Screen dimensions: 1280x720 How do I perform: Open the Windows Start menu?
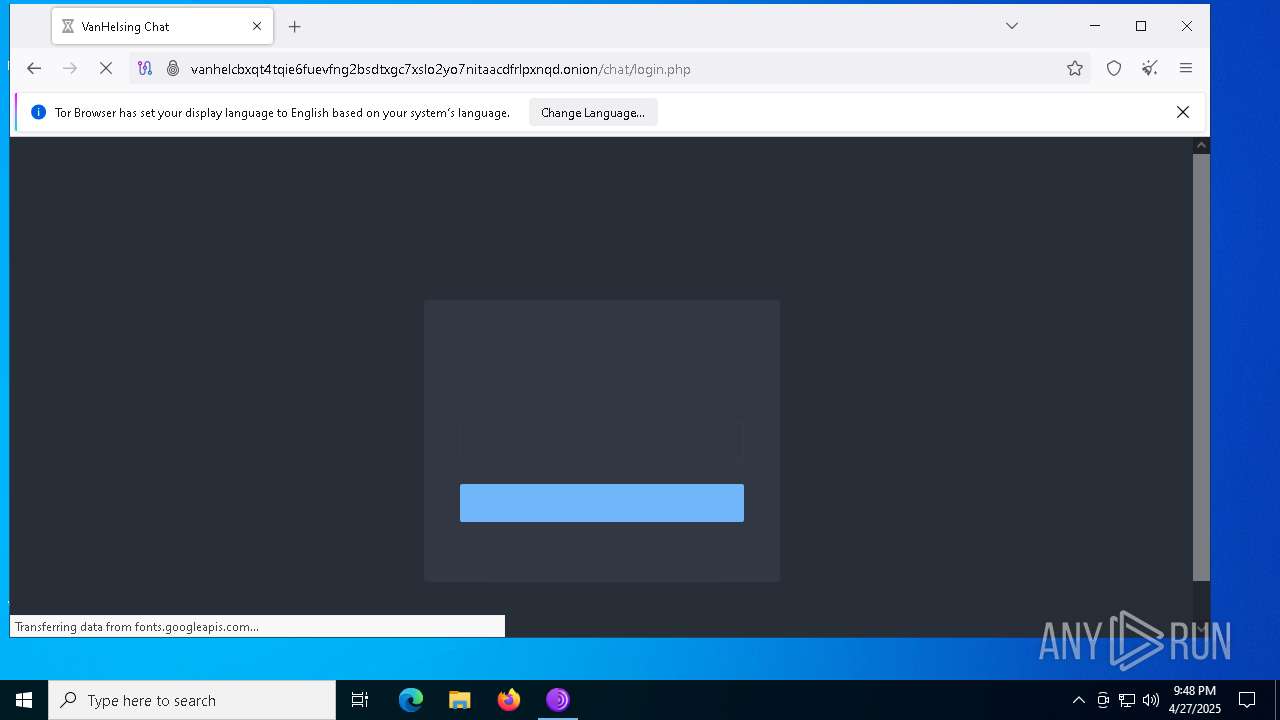(24, 700)
